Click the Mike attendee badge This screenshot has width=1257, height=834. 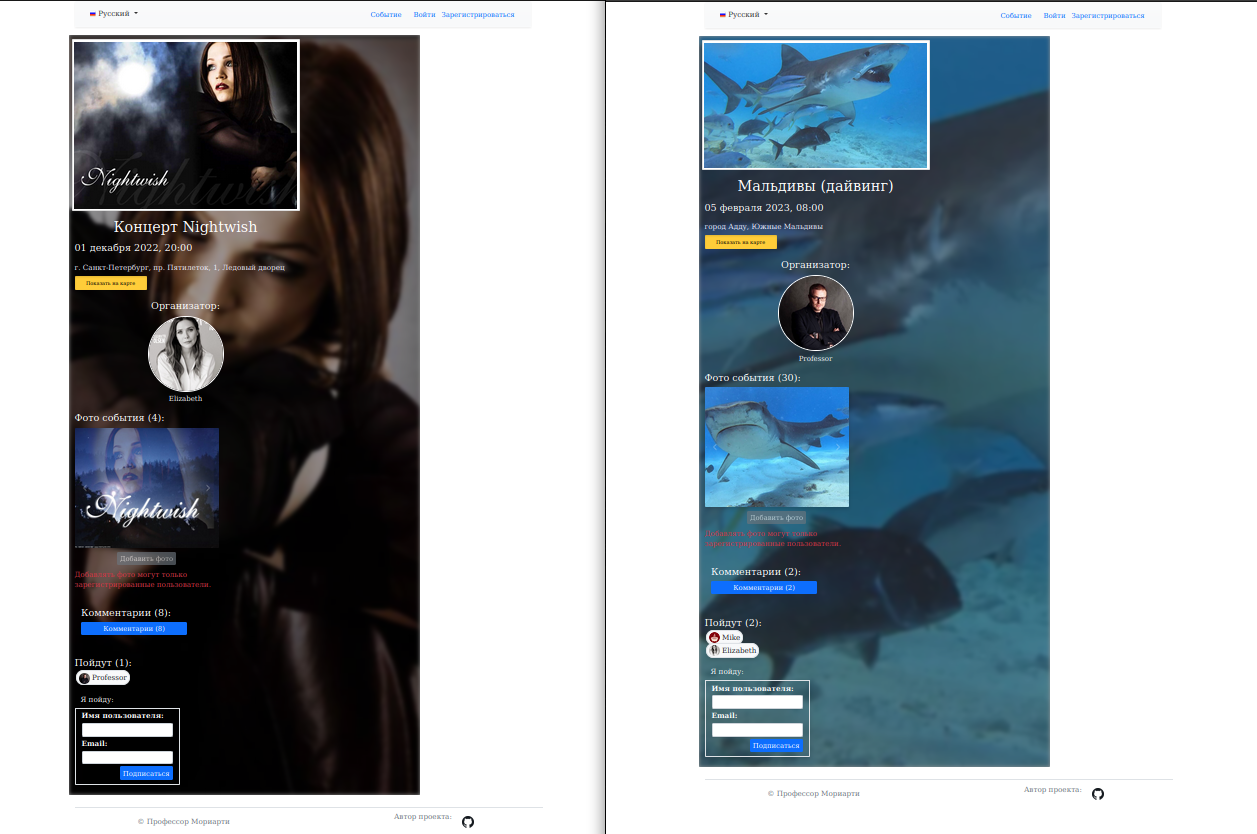point(724,637)
